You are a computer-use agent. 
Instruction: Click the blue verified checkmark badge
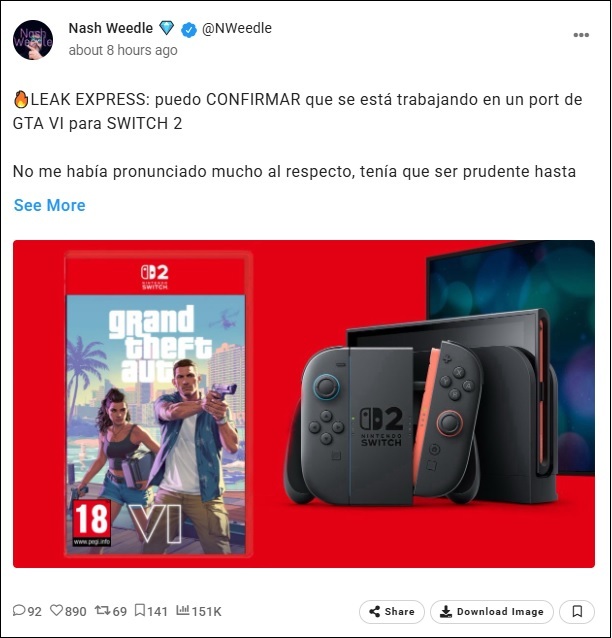tap(188, 29)
